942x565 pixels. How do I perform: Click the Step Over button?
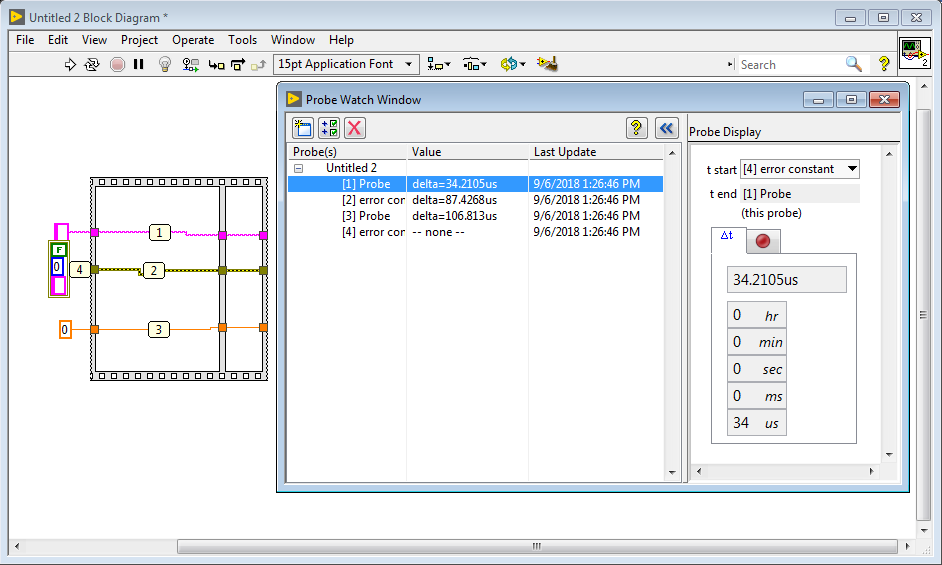pyautogui.click(x=238, y=64)
